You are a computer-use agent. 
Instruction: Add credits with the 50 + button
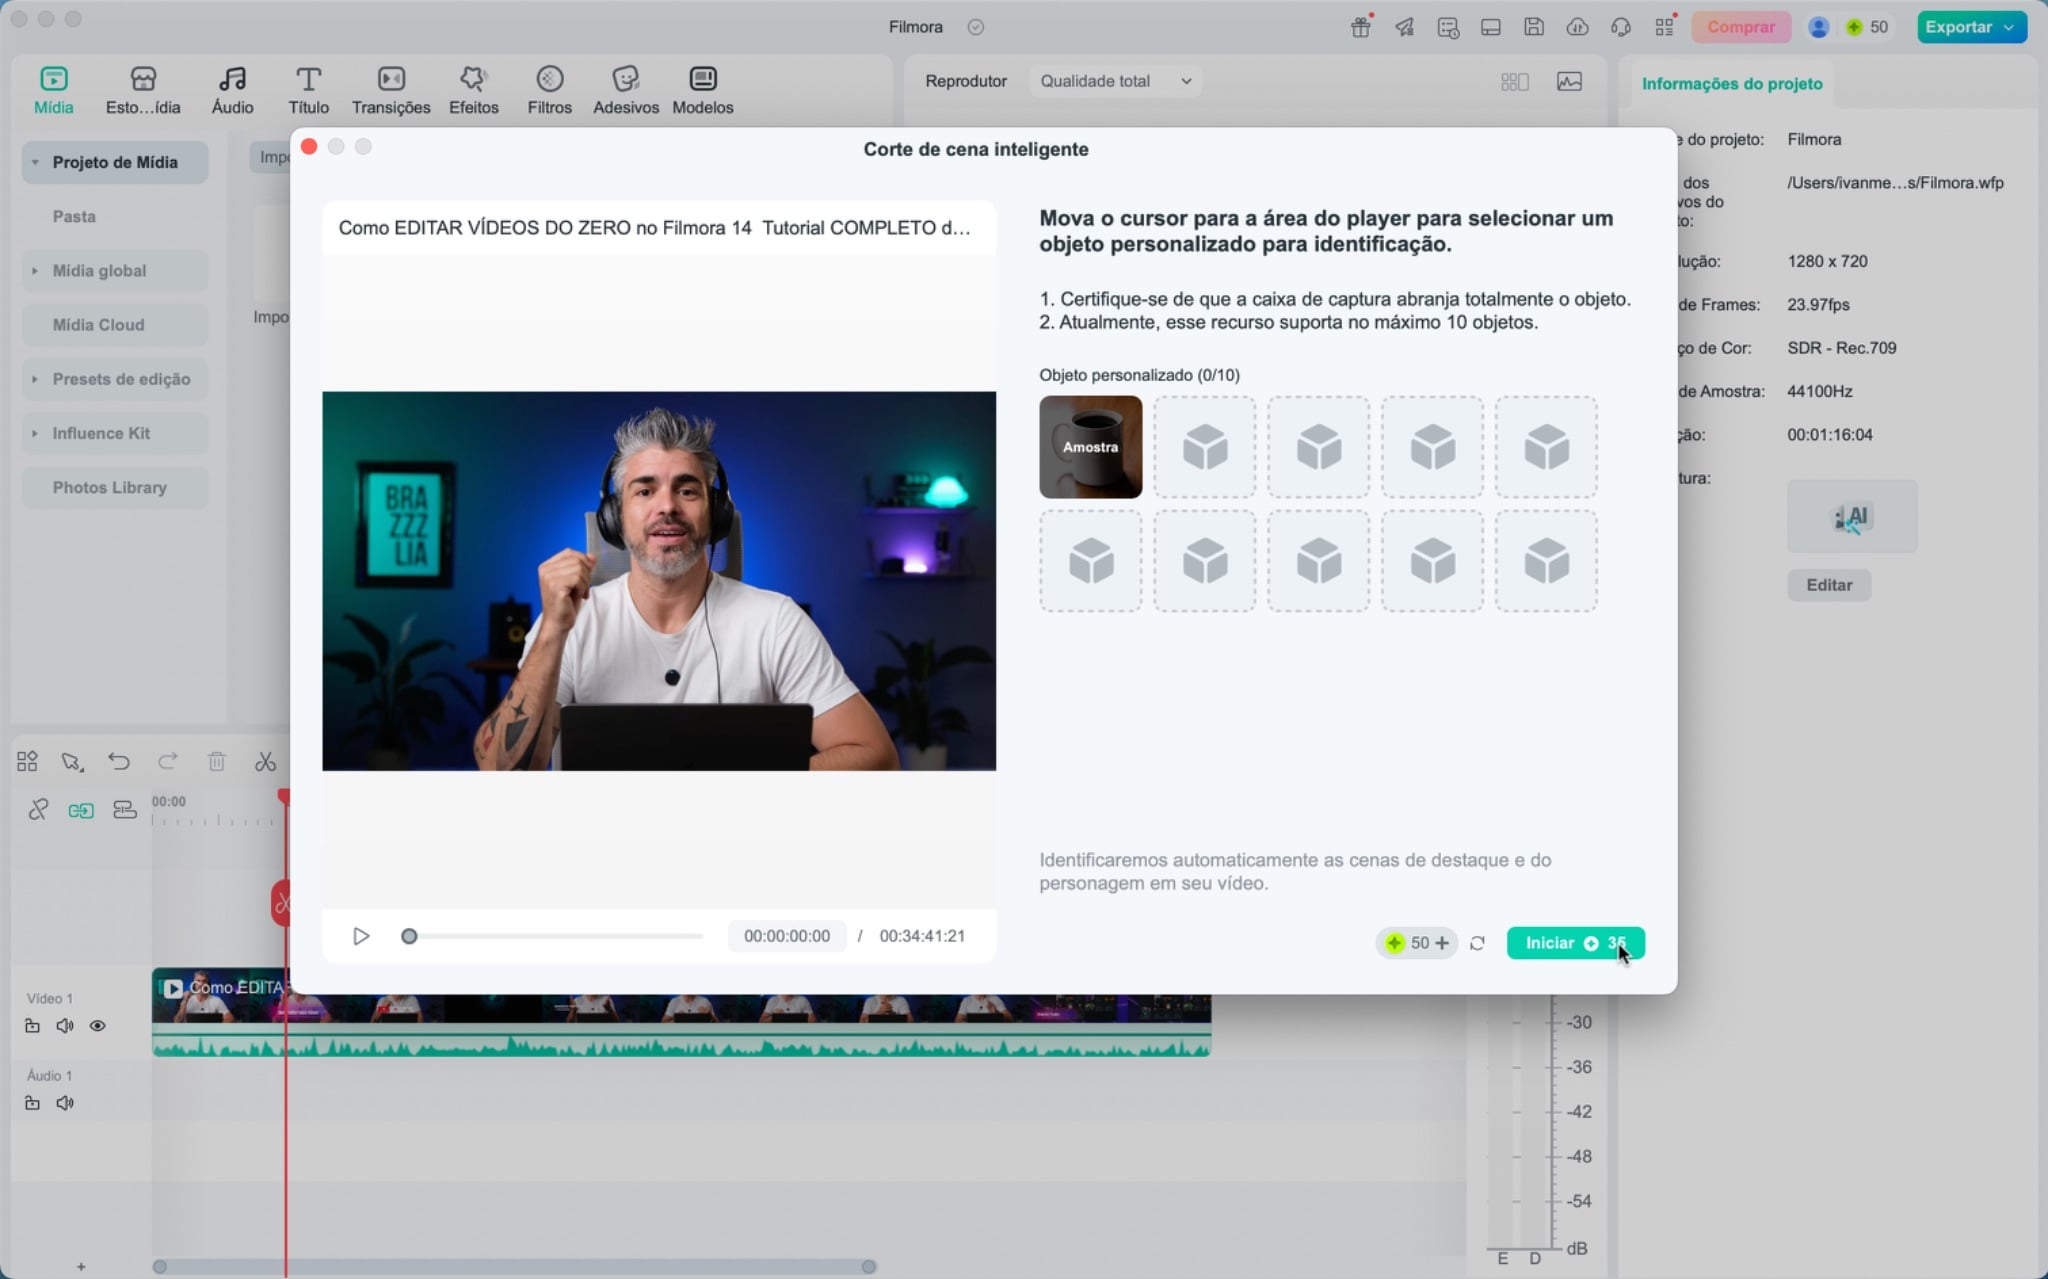pos(1416,943)
